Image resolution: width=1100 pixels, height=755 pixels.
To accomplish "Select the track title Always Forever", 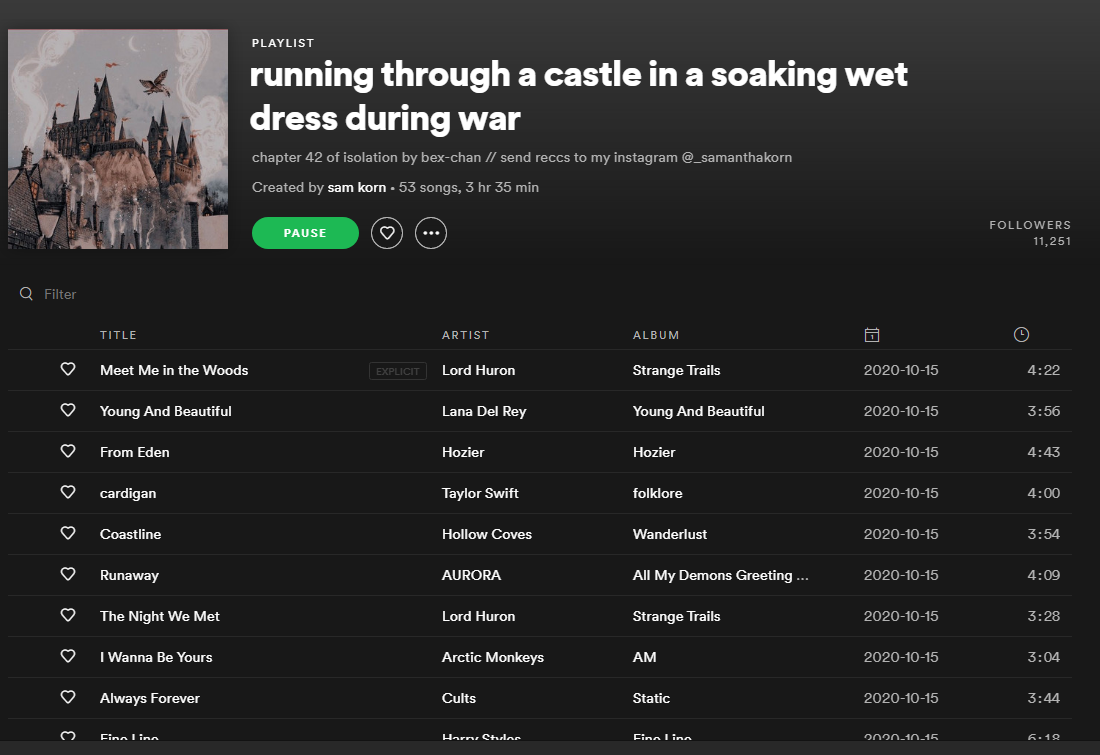I will point(149,698).
